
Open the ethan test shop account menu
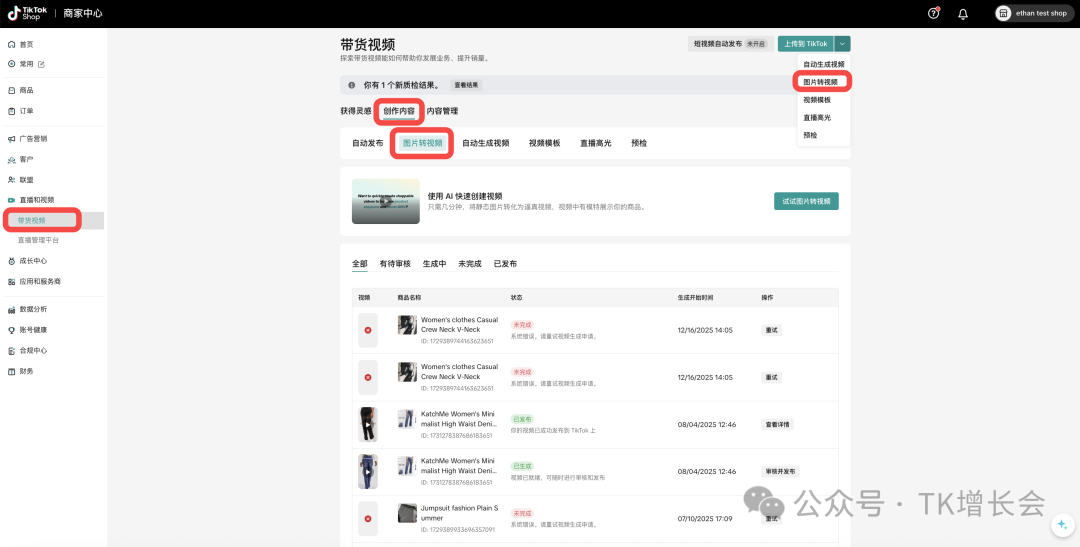click(1032, 13)
